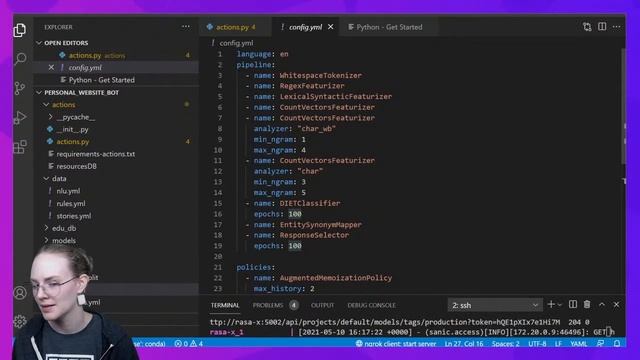Click AugmentedMemoizationPolicy on line 22

click(336, 278)
